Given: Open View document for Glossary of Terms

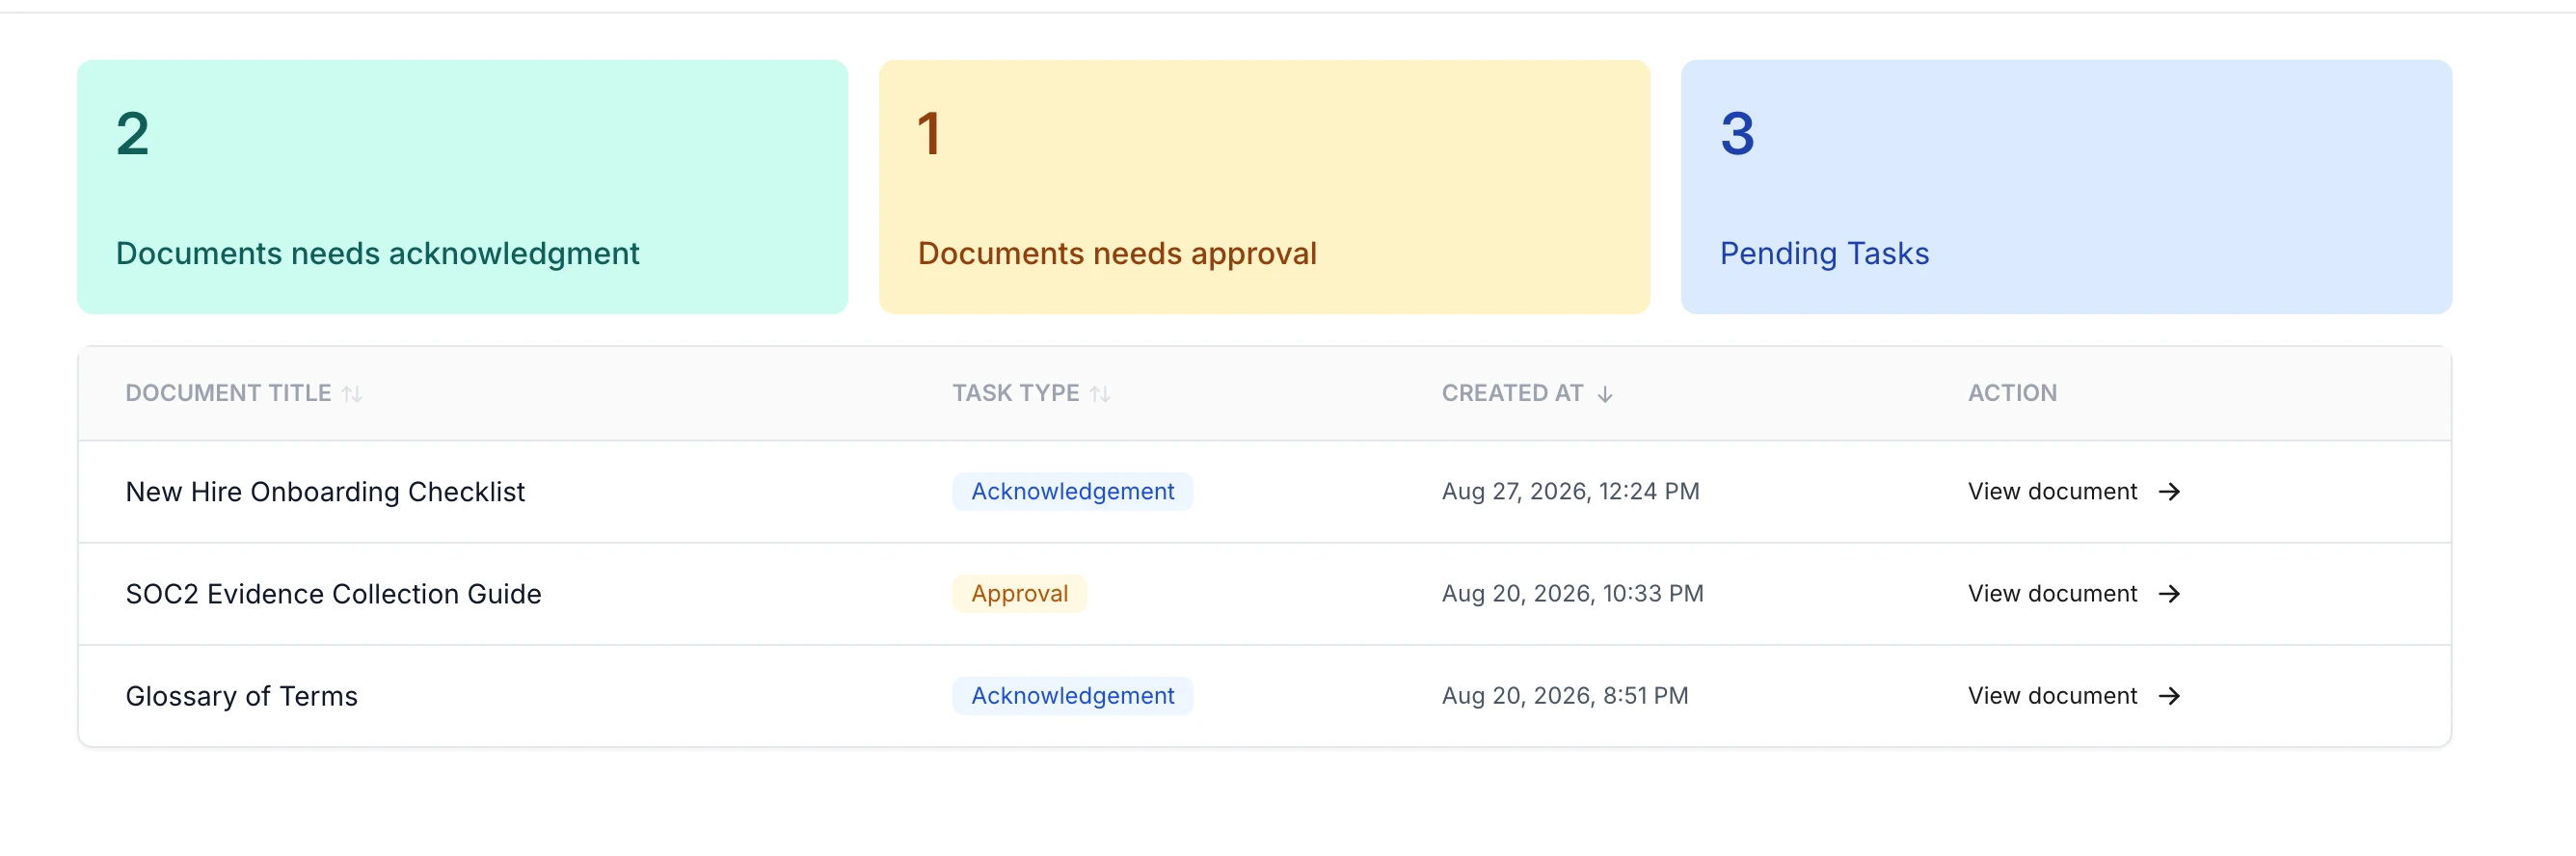Looking at the screenshot, I should click(2074, 696).
